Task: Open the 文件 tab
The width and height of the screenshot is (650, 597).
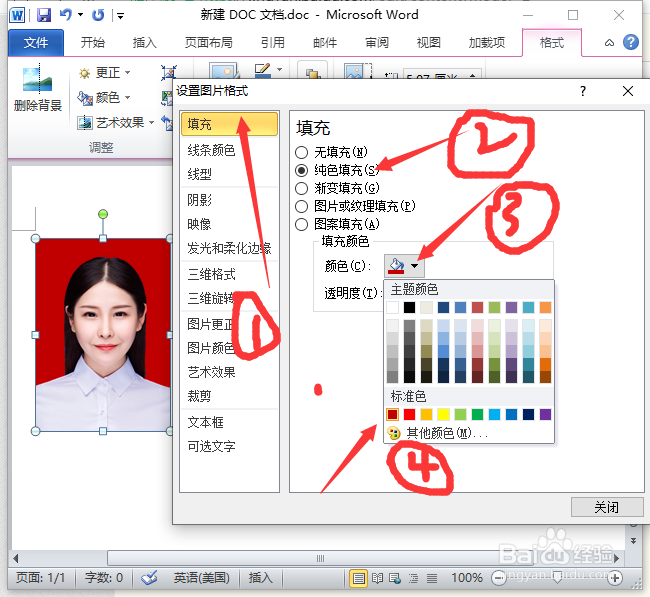Action: tap(36, 42)
